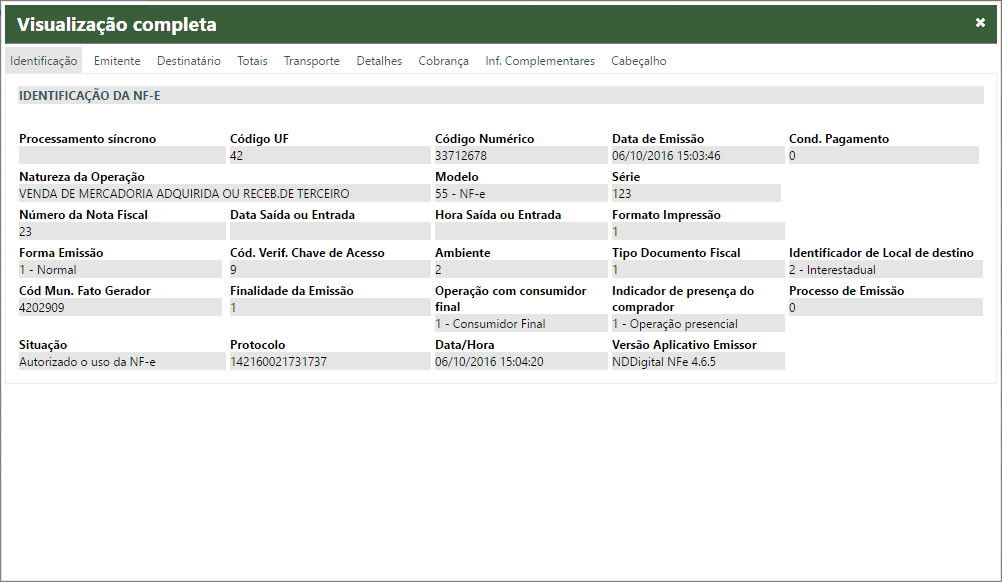Open the Inf. Complementares tab

[x=540, y=61]
